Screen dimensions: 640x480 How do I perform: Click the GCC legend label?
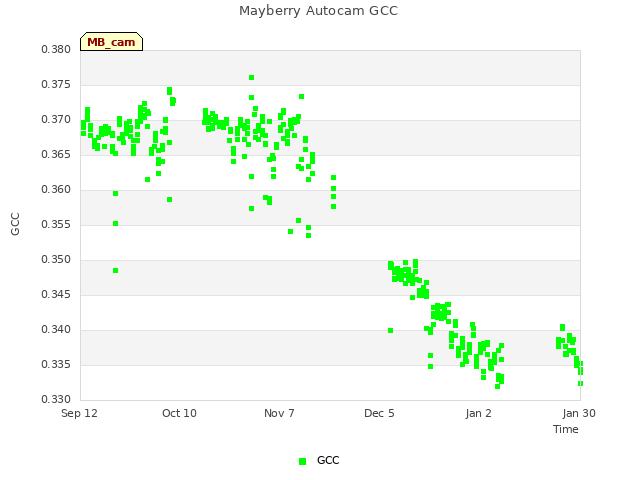click(x=328, y=460)
